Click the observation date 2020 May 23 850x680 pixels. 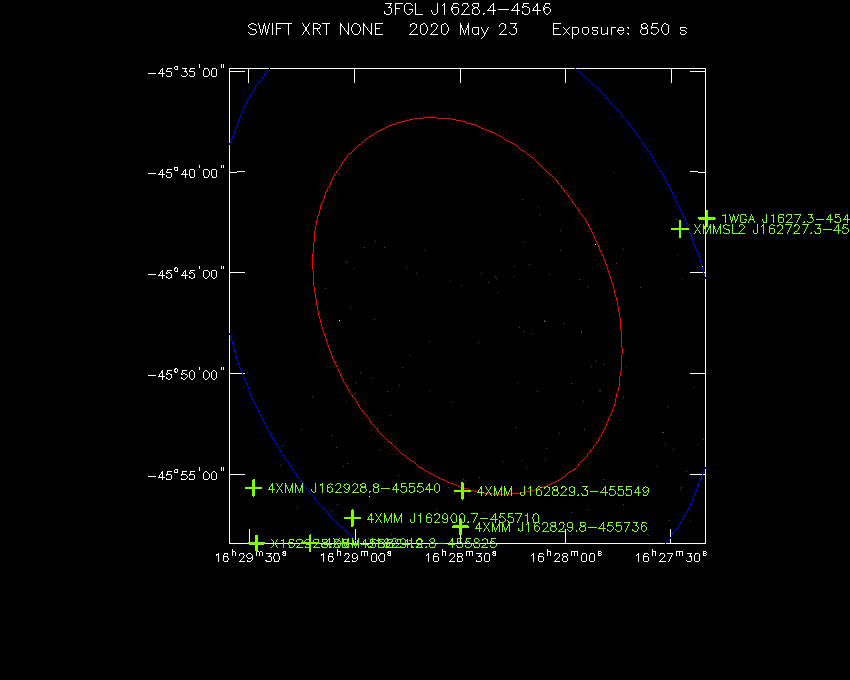tap(463, 29)
